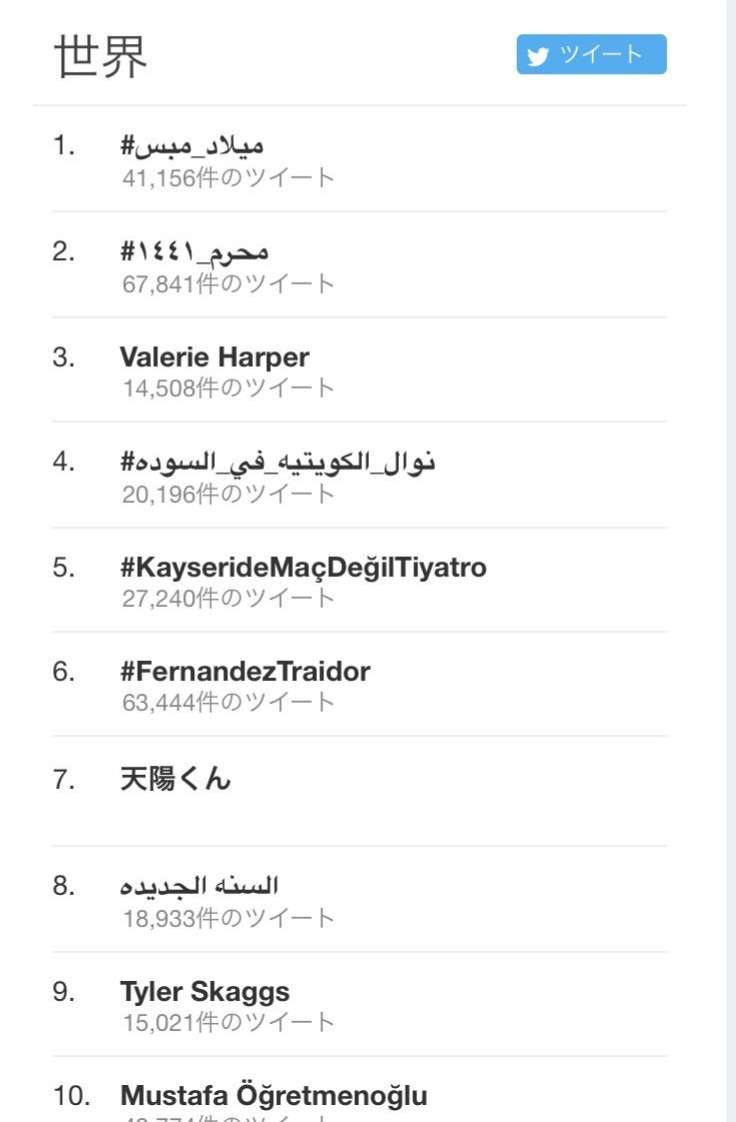The height and width of the screenshot is (1122, 736).
Task: Open the first-ranked Arabic hashtag trend
Action: click(192, 145)
